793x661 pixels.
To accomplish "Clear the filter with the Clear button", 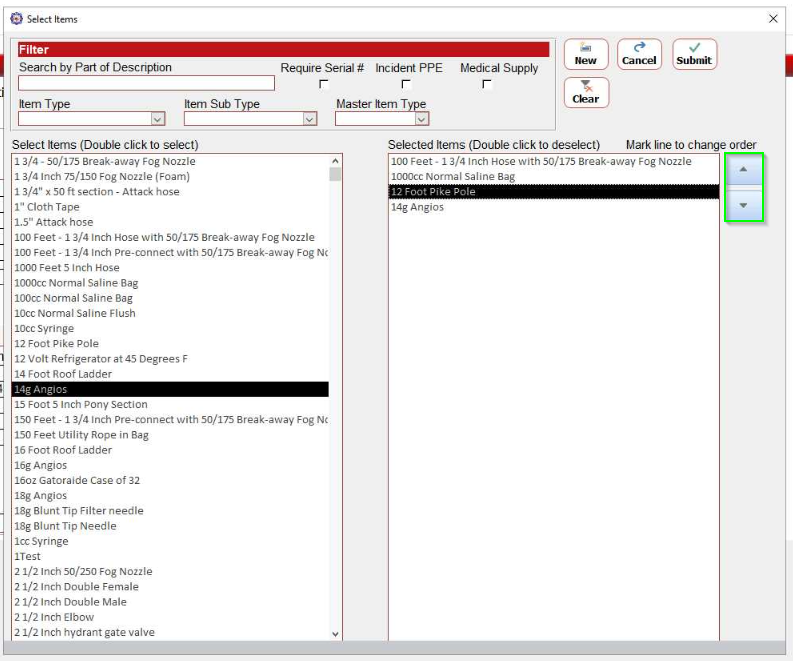I will point(585,92).
